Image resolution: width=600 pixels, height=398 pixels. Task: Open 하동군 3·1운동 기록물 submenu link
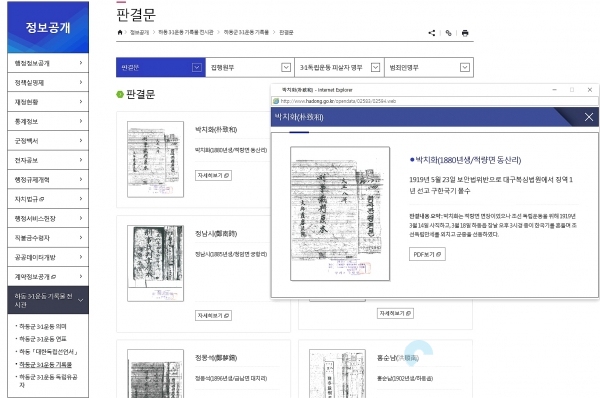pyautogui.click(x=45, y=364)
